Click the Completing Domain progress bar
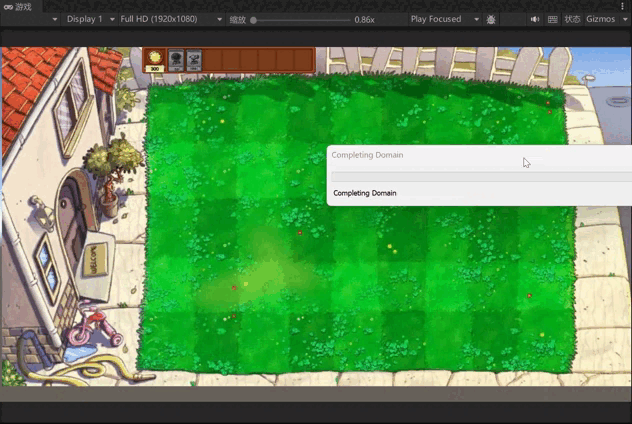632x424 pixels. (x=481, y=177)
